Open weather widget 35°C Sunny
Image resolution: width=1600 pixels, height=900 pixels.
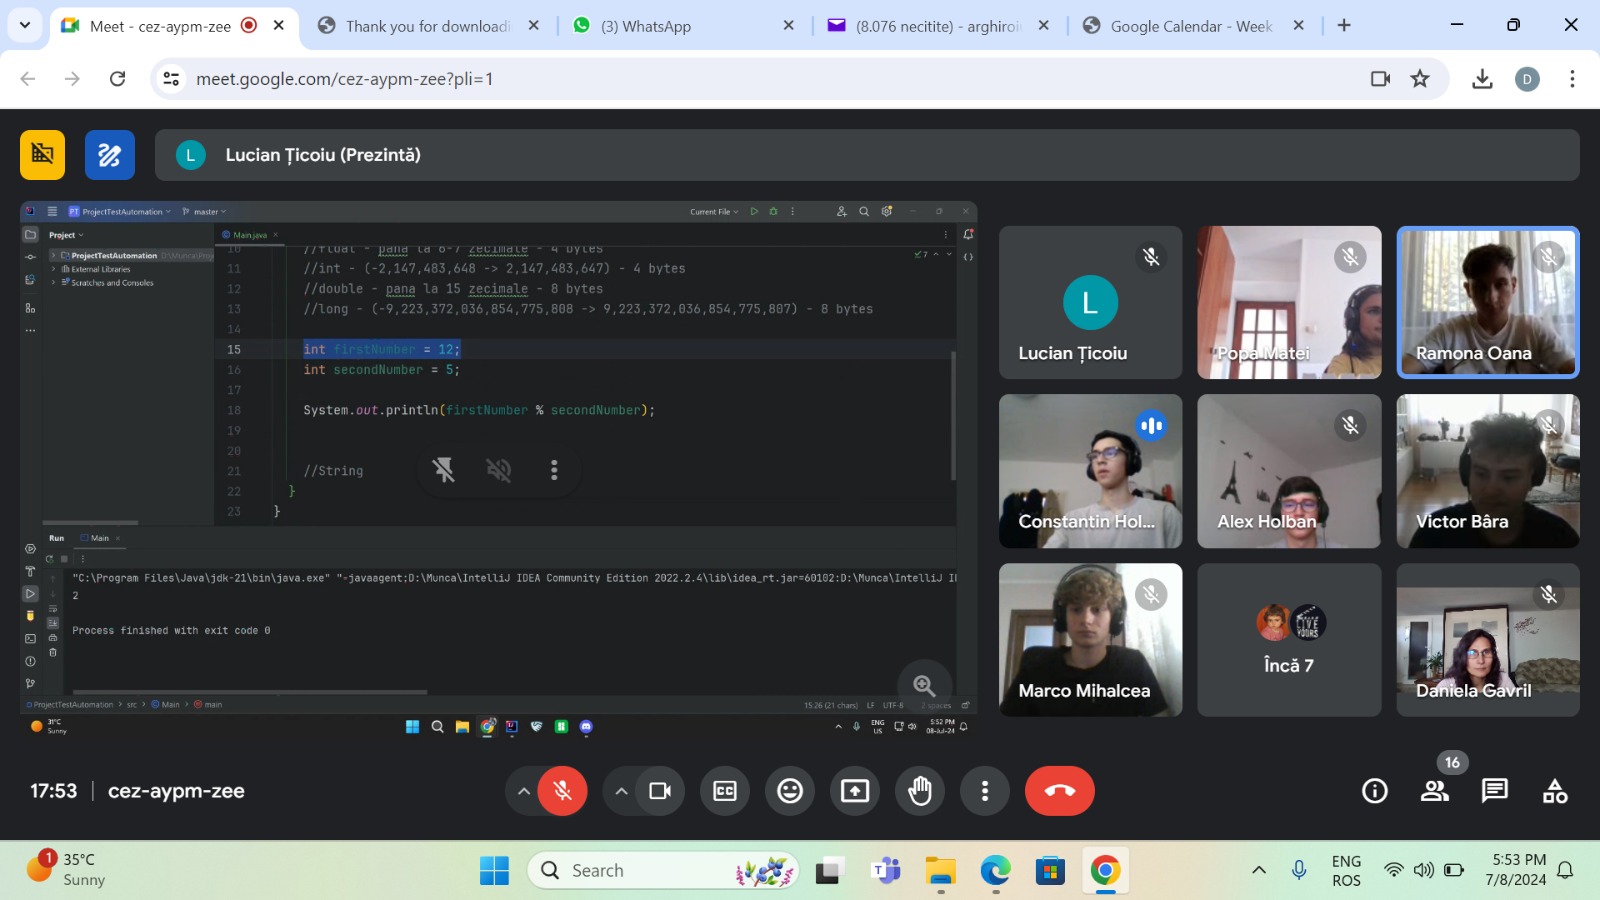pos(68,870)
